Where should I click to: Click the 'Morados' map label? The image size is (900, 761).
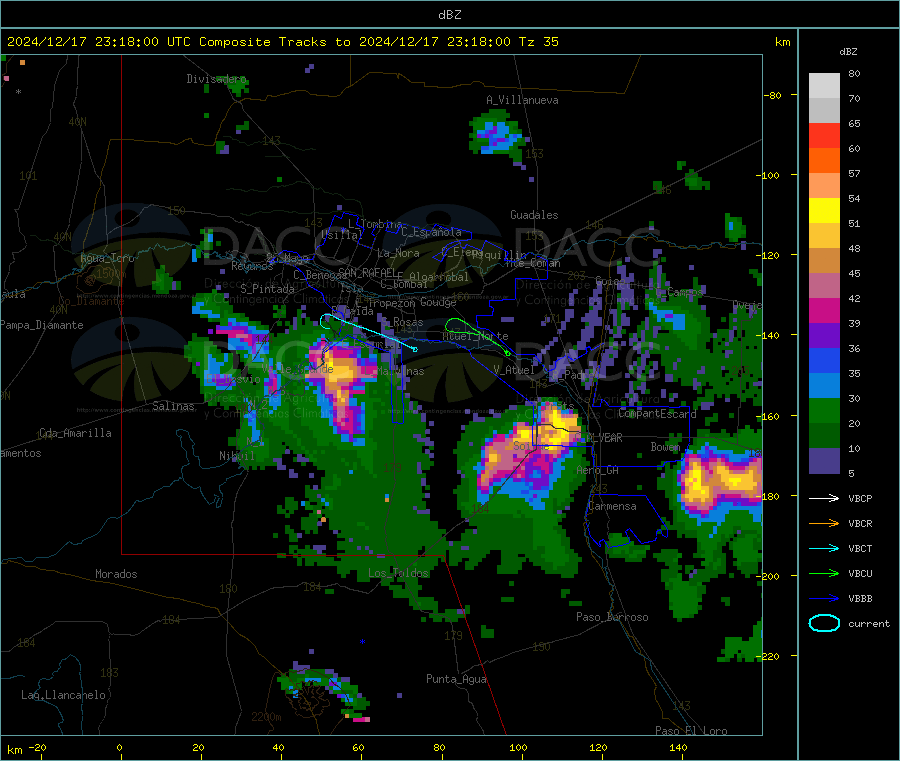click(116, 574)
